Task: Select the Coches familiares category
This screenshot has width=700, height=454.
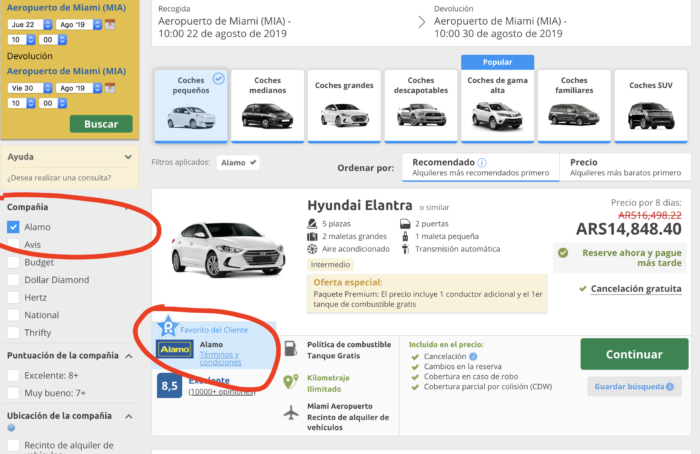Action: click(574, 106)
